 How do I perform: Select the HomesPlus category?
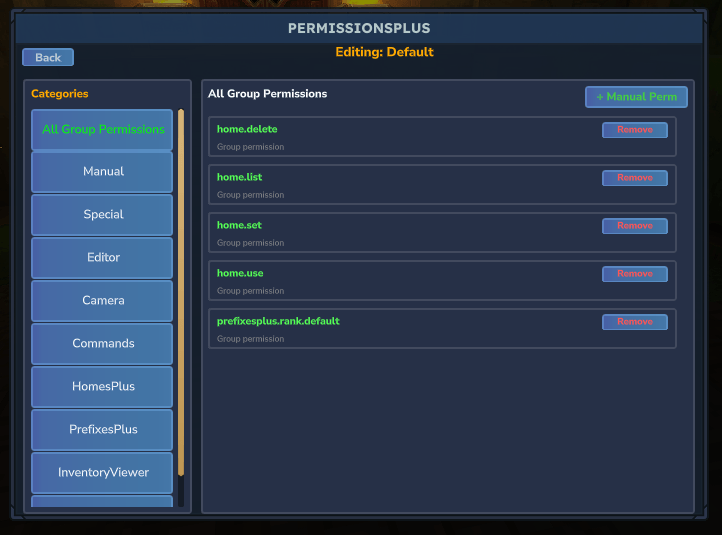point(103,387)
